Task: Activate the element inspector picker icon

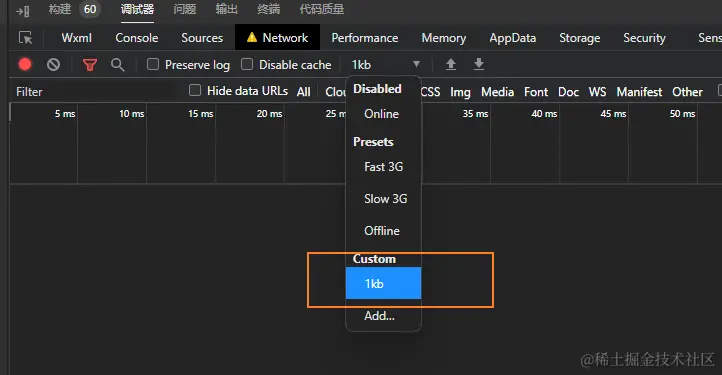Action: tap(25, 38)
